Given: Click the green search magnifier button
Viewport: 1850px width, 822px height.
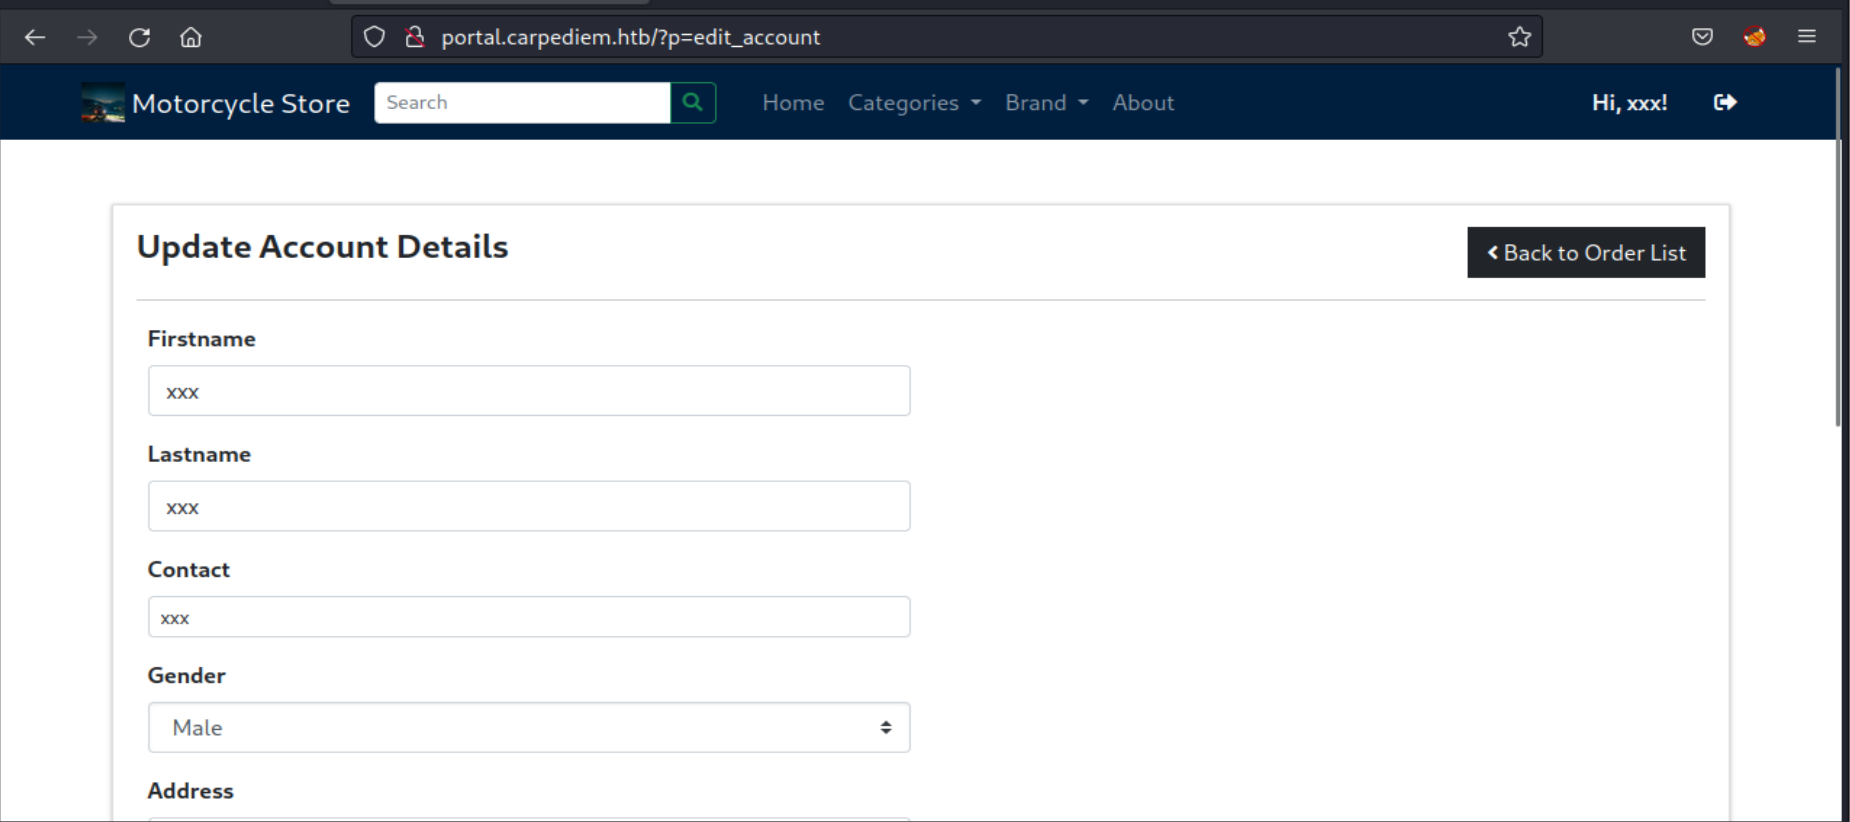Looking at the screenshot, I should tap(692, 102).
